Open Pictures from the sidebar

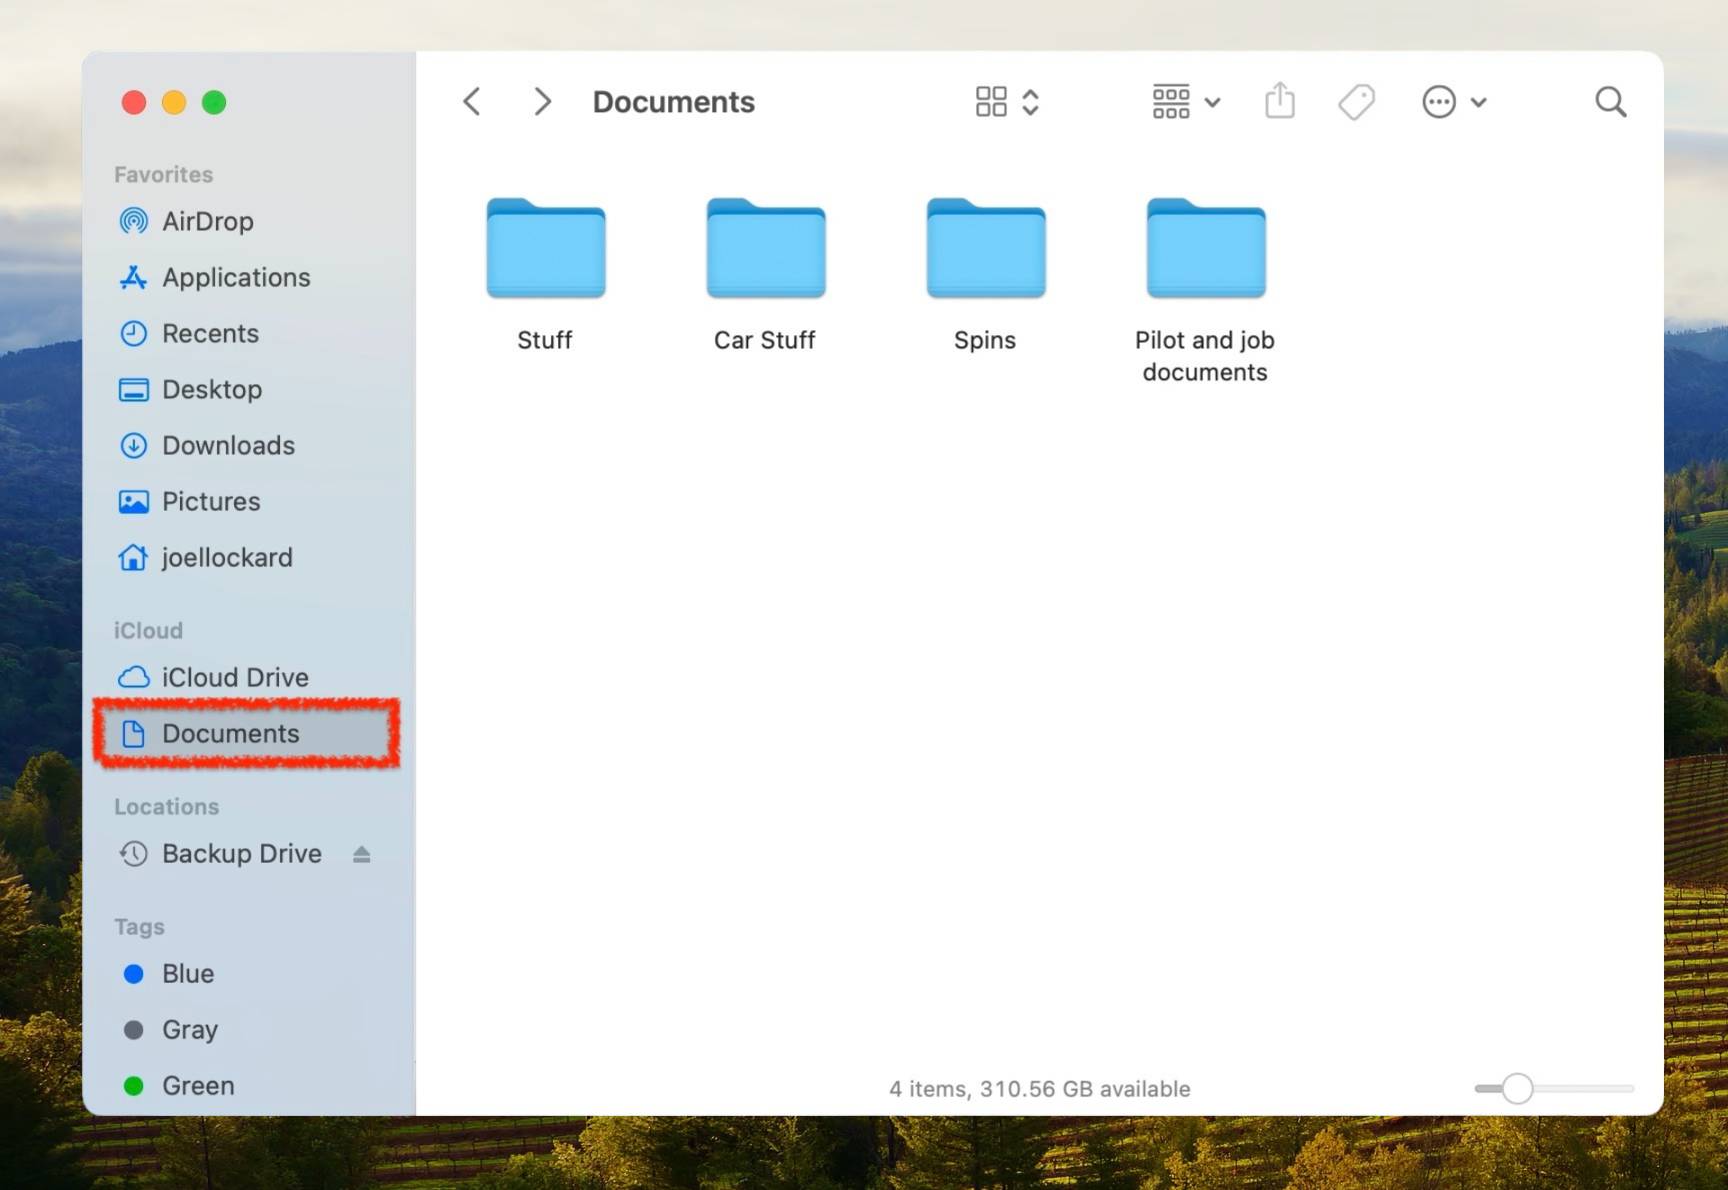[x=211, y=501]
